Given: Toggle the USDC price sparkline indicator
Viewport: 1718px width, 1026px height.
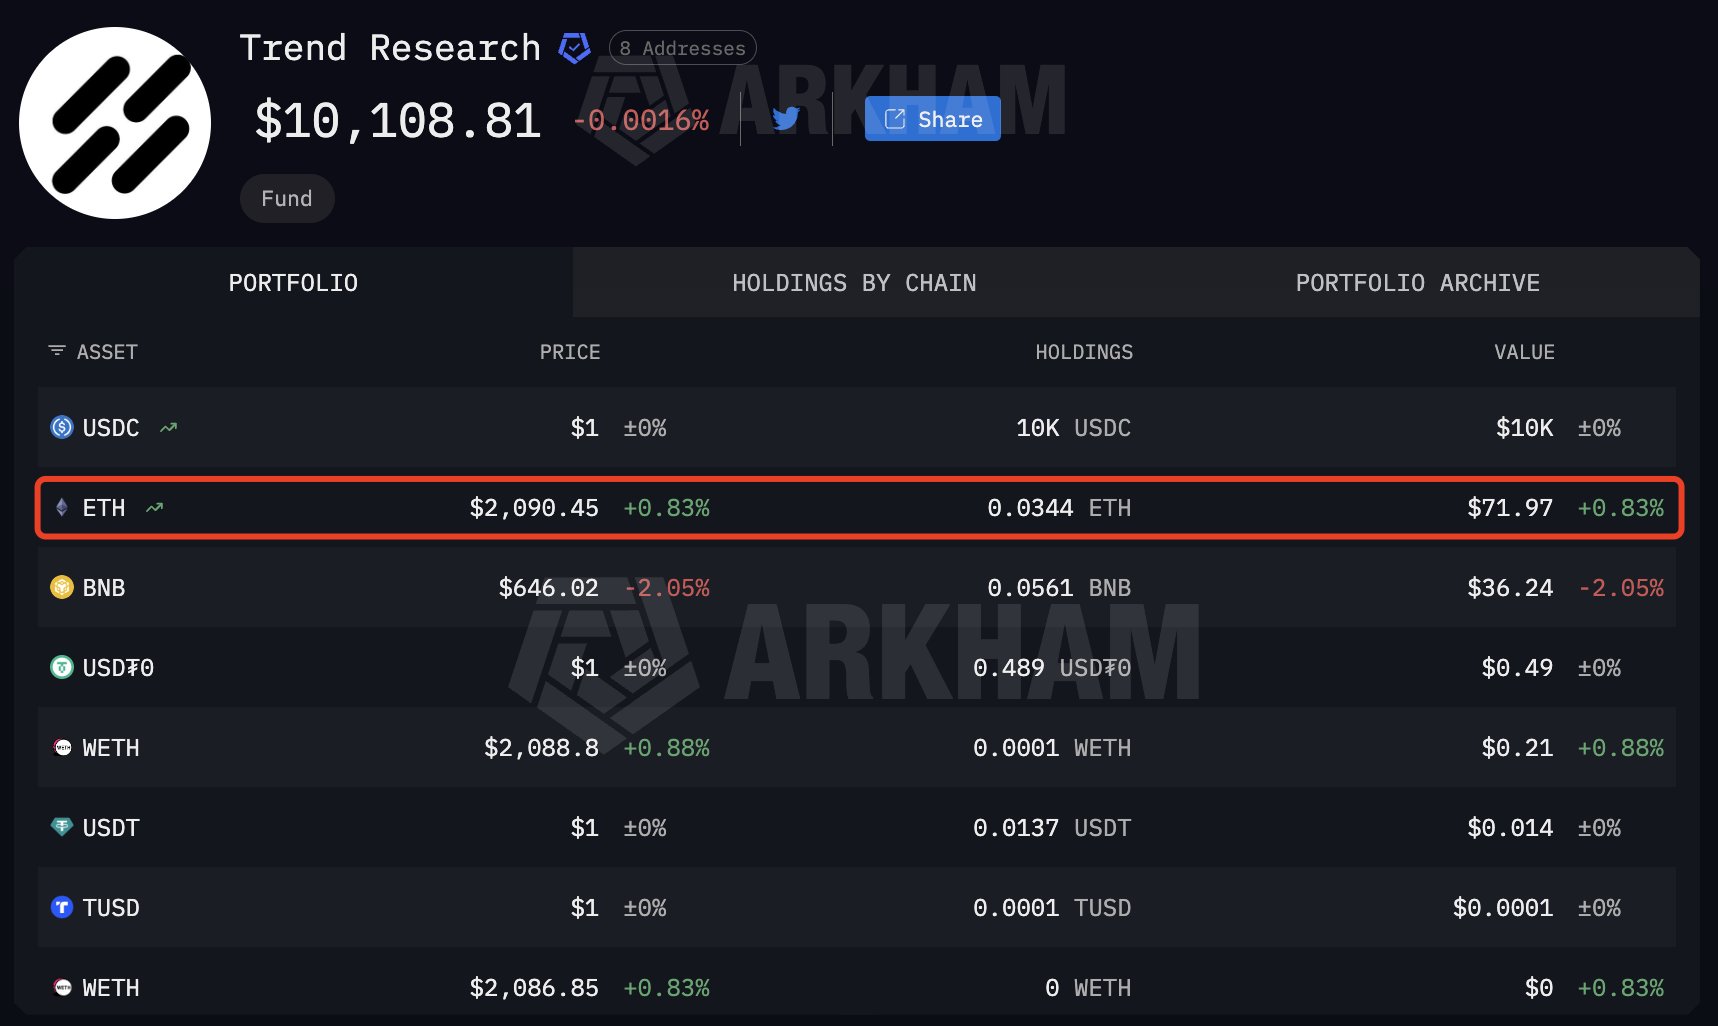Looking at the screenshot, I should pyautogui.click(x=167, y=427).
